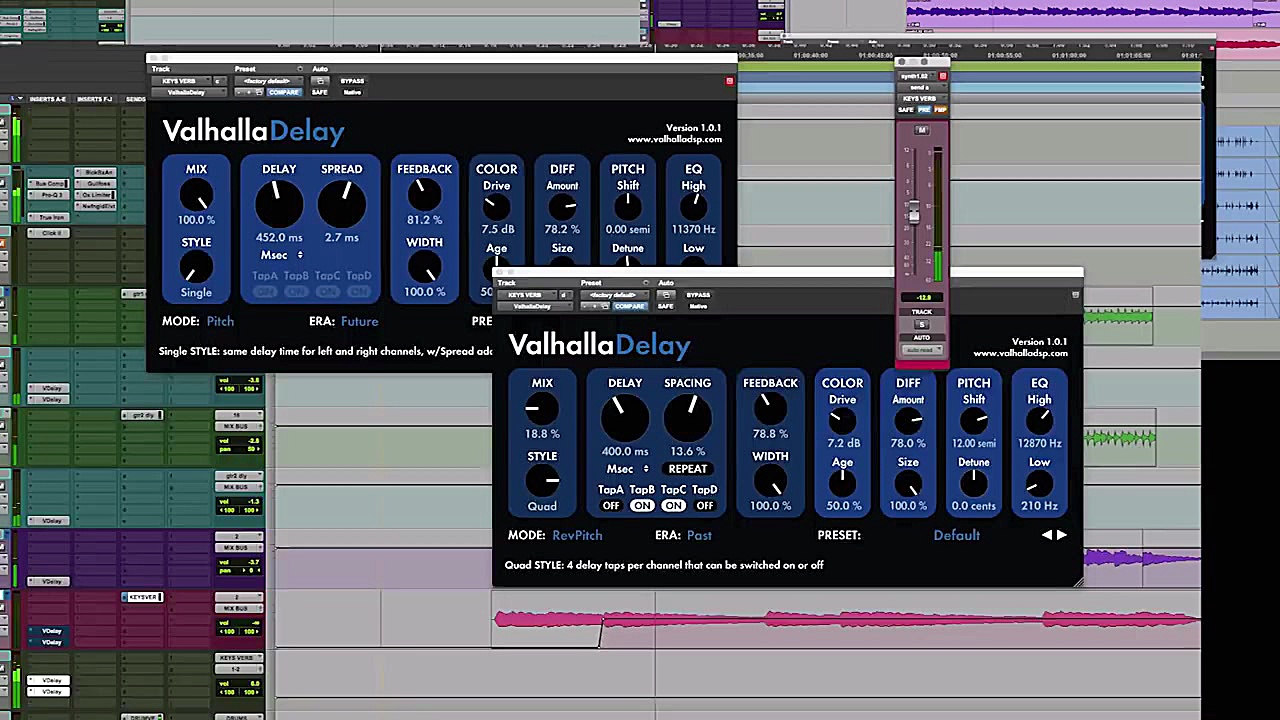Open MODE selector showing Pitch in back window

point(220,321)
